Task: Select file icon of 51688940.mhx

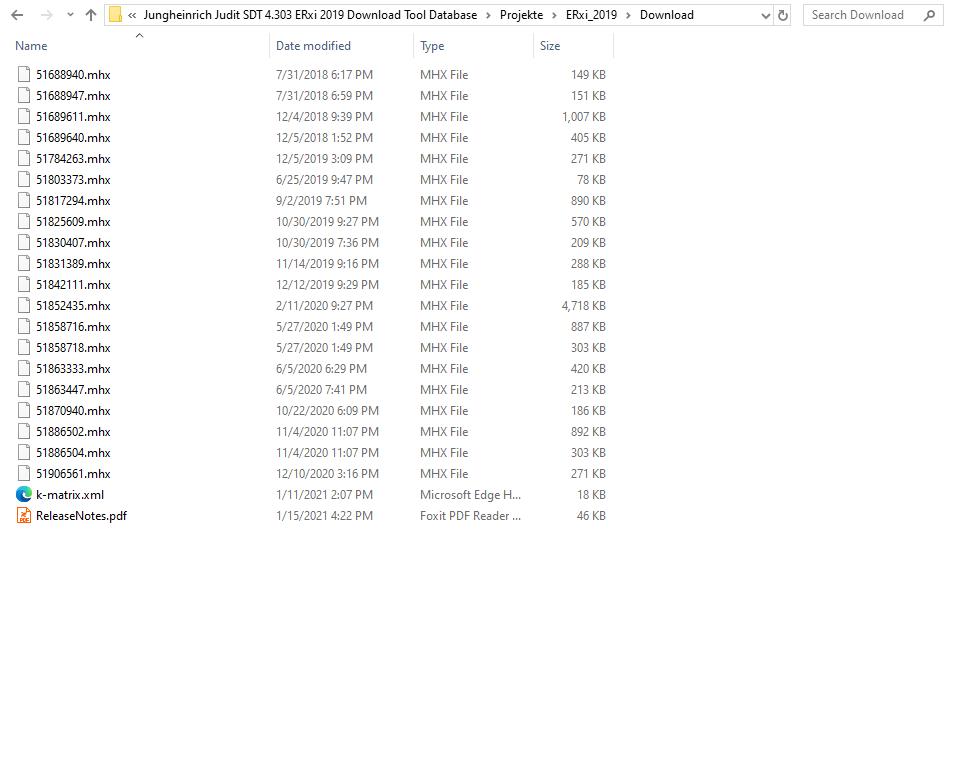Action: (24, 74)
